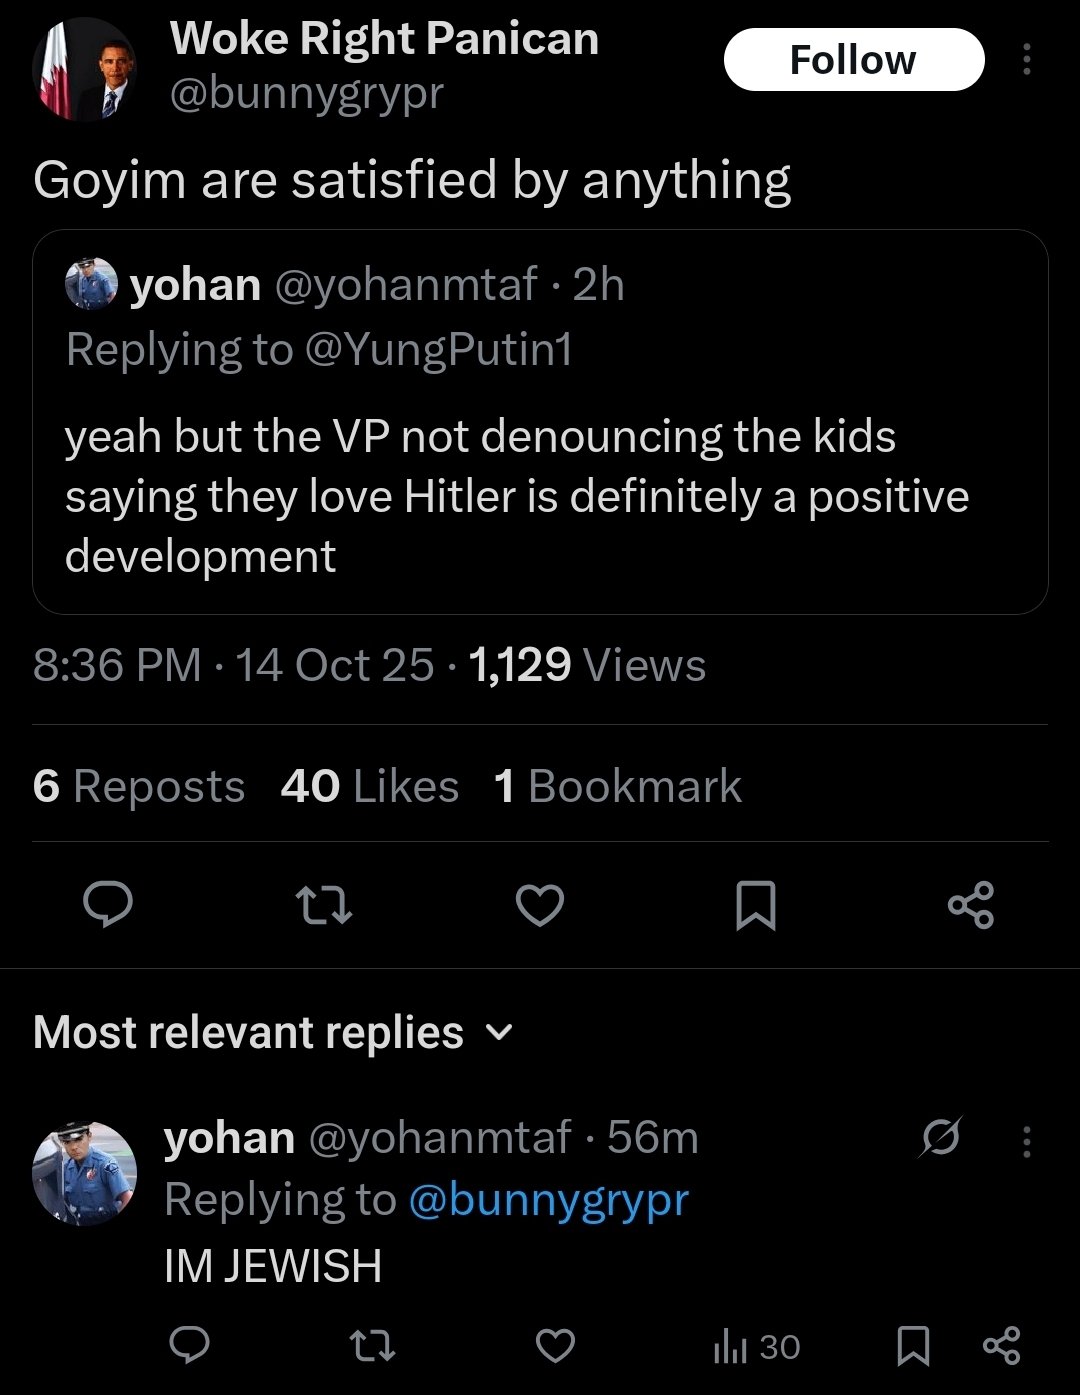This screenshot has height=1395, width=1080.
Task: Click the Grok icon on yohan's reply
Action: [x=941, y=1137]
